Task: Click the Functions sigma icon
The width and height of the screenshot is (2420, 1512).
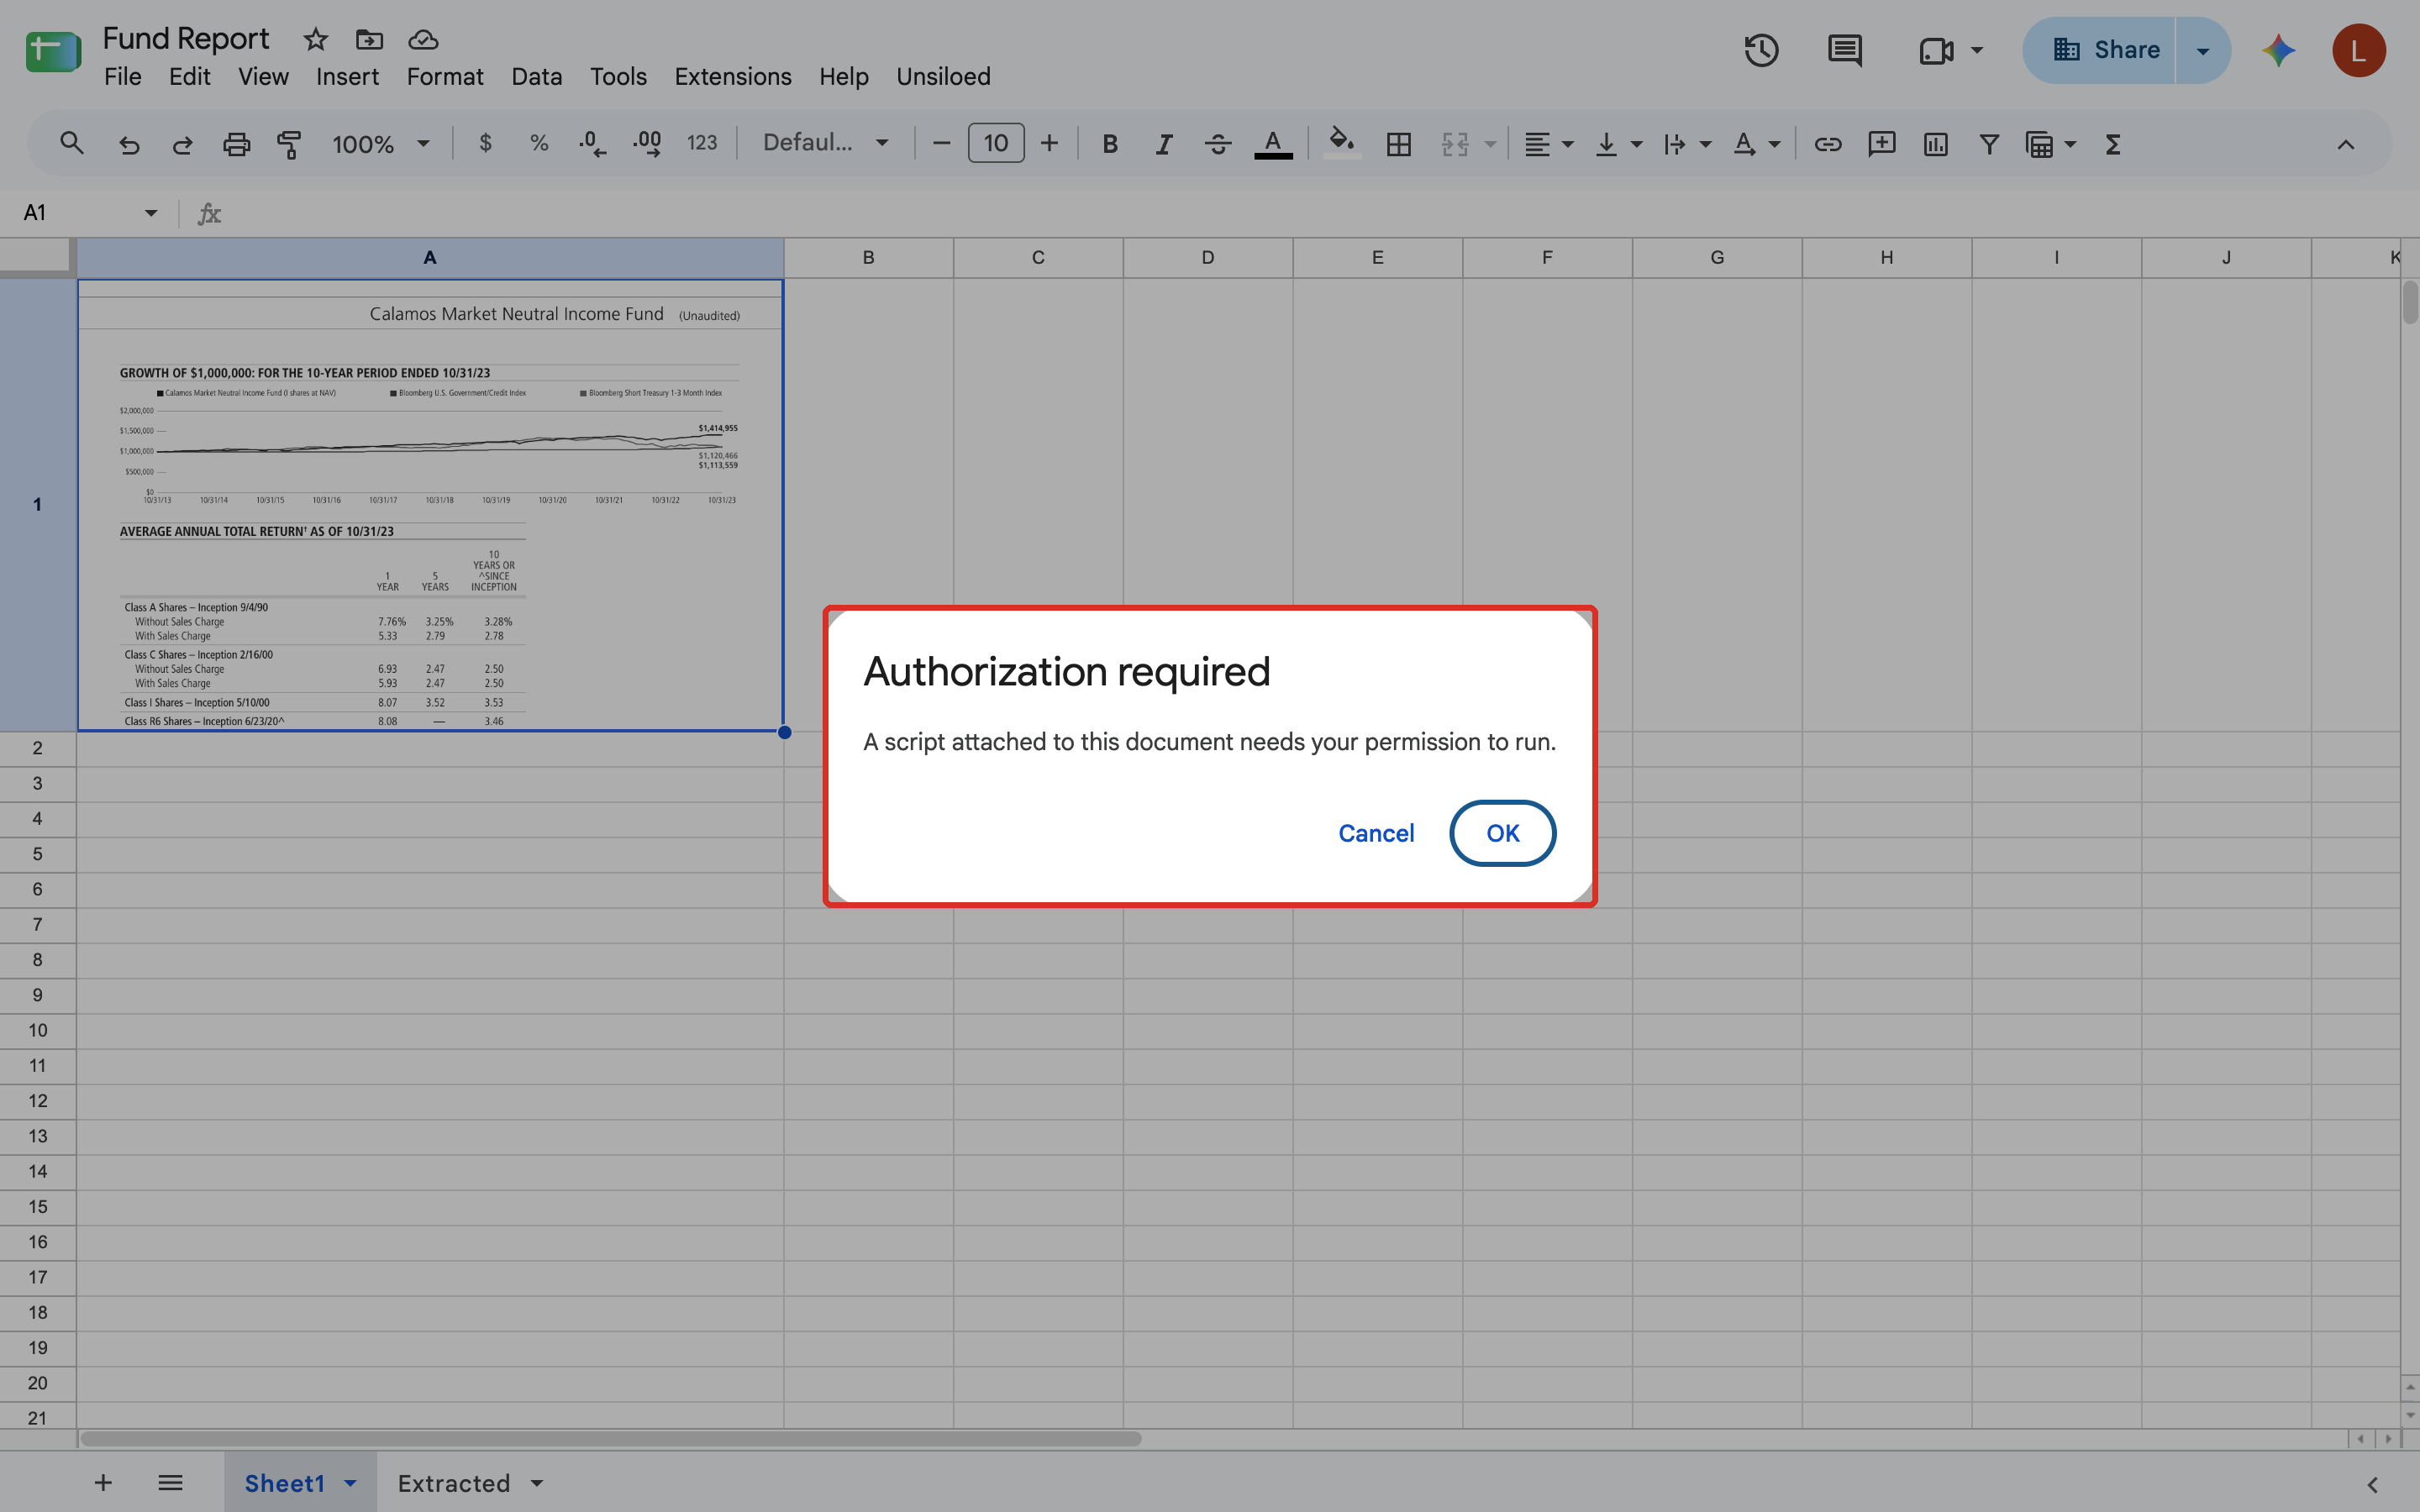Action: 2113,144
